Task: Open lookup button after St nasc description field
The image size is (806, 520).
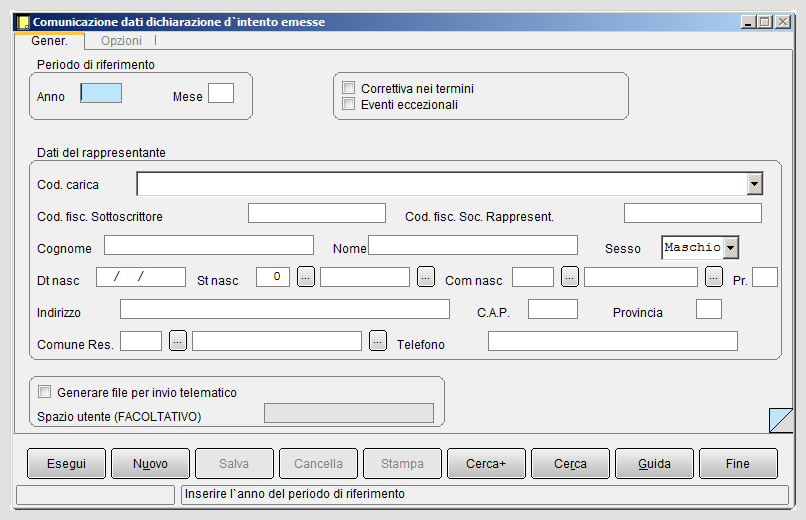Action: (426, 277)
